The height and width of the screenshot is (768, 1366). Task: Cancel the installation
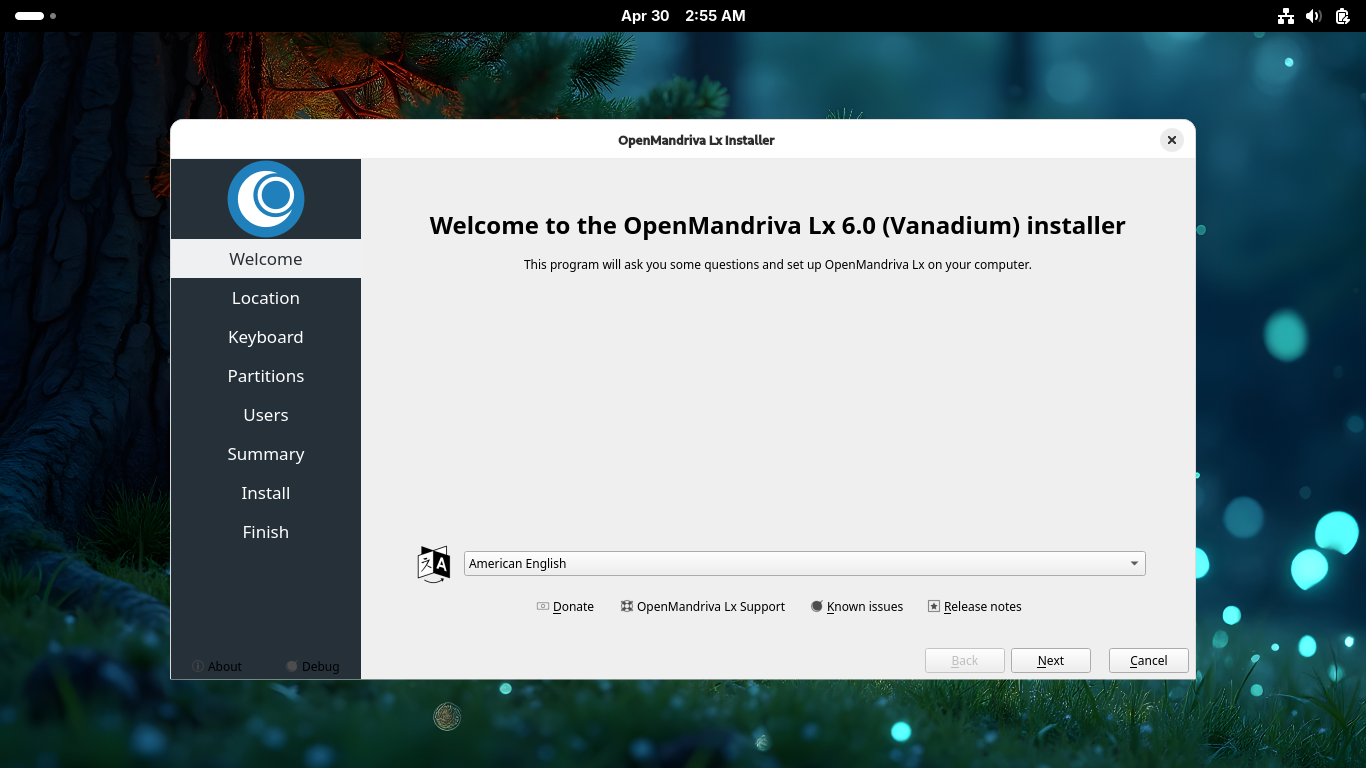coord(1149,660)
